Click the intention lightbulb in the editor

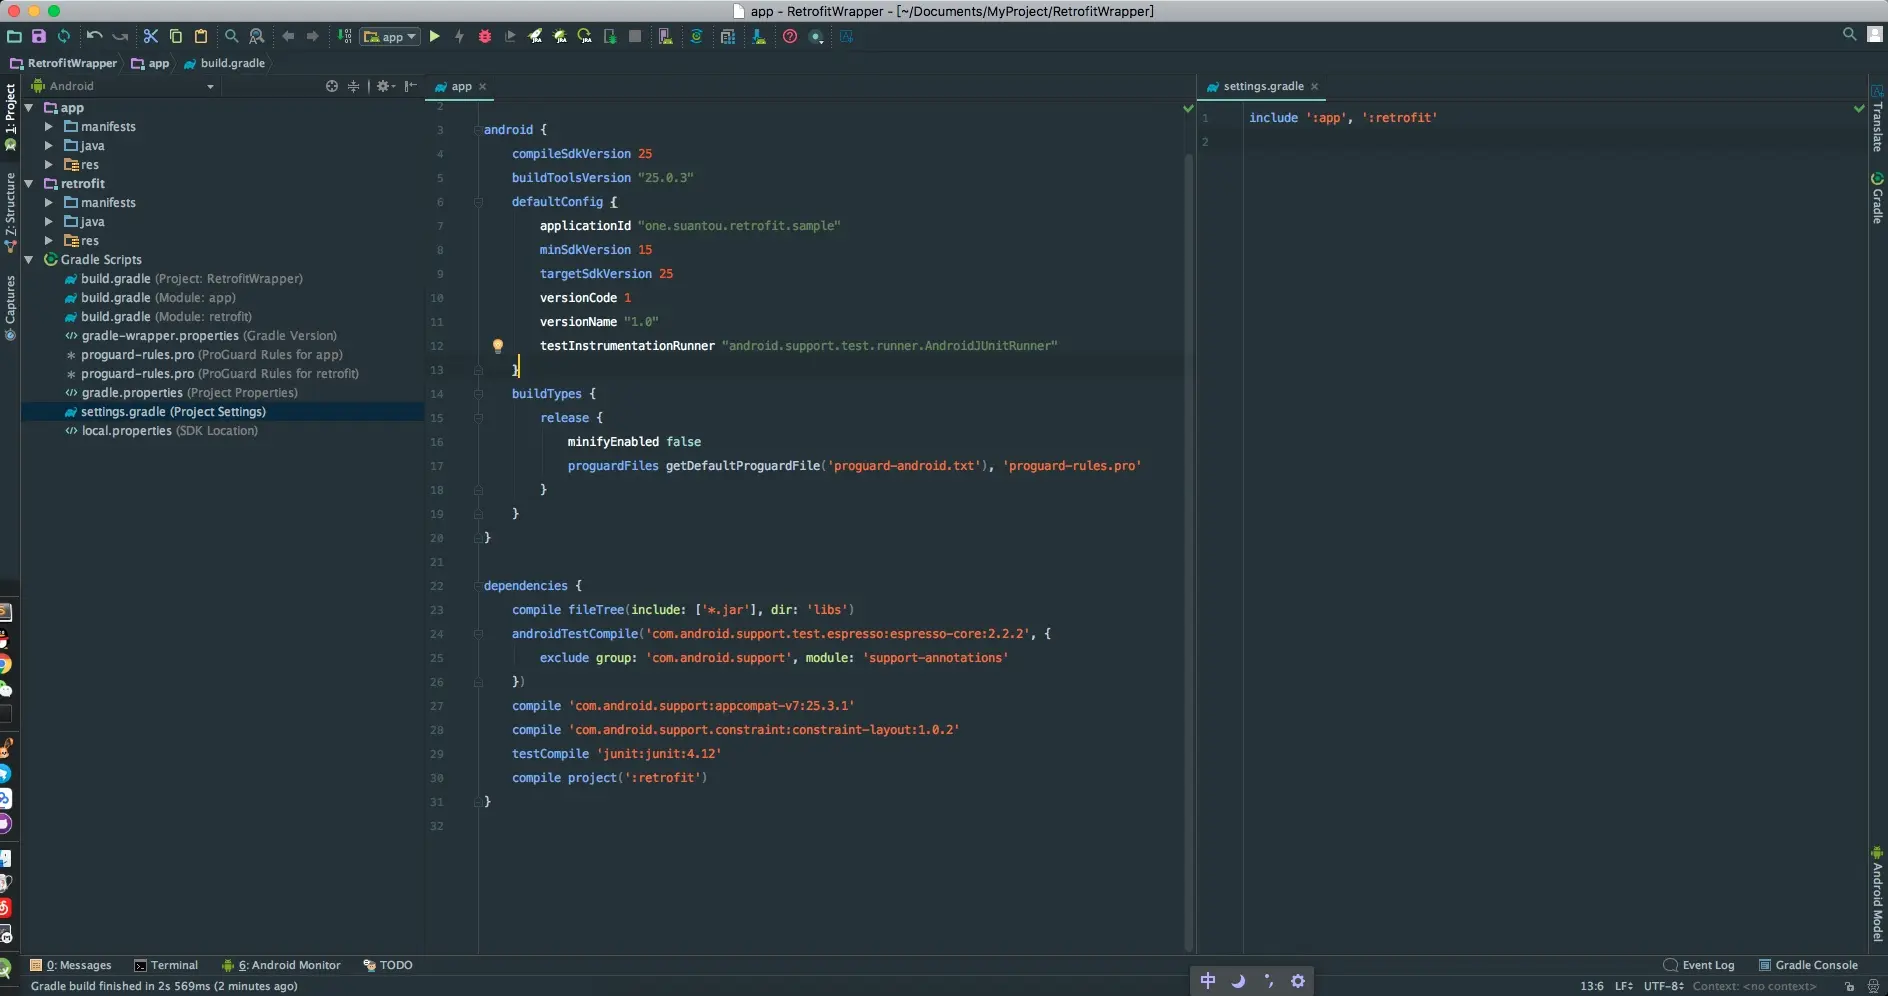click(x=497, y=346)
